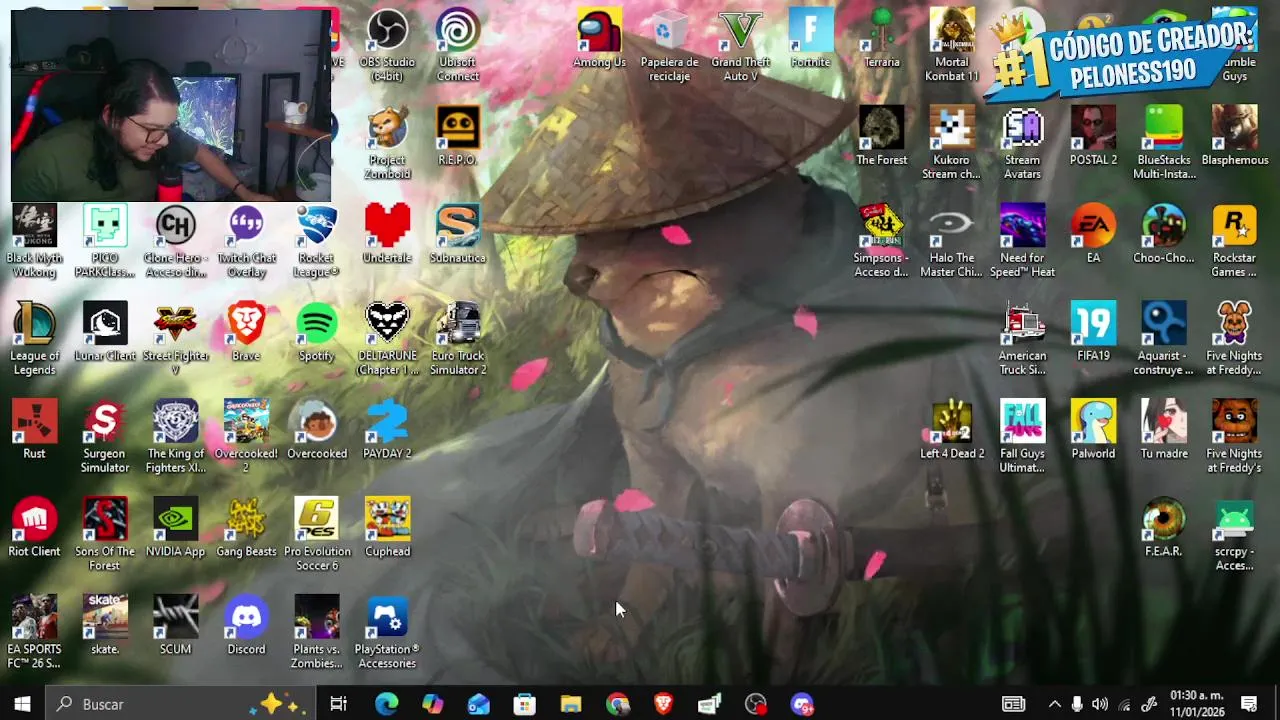Select the Discord desktop icon
This screenshot has height=720, width=1280.
246,627
